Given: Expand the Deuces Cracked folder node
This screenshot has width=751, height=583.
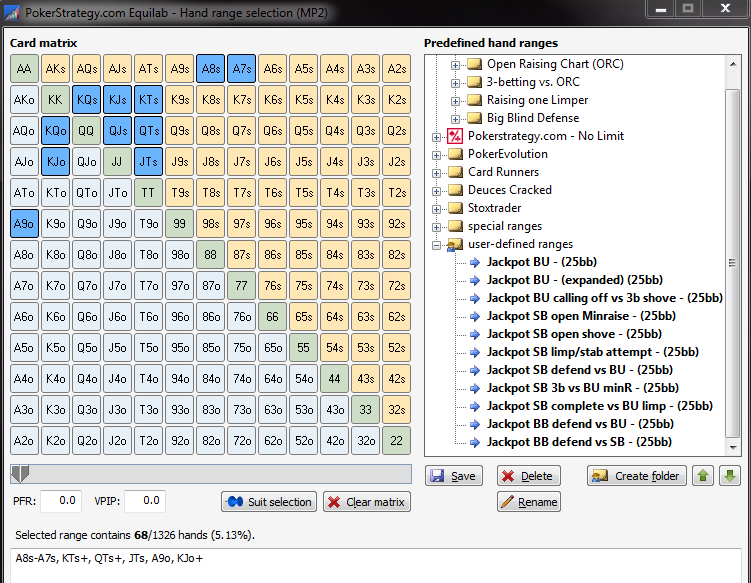Looking at the screenshot, I should [x=436, y=191].
